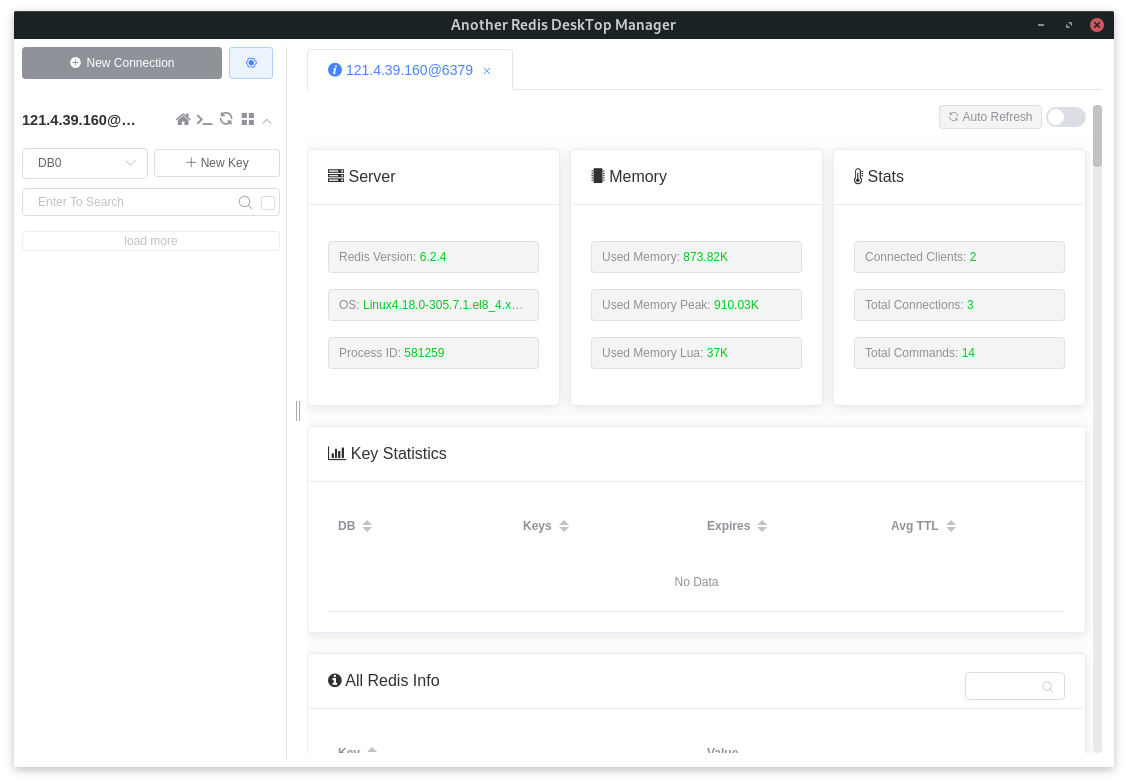Click the Redis Version 6.2.4 tag

(x=433, y=257)
